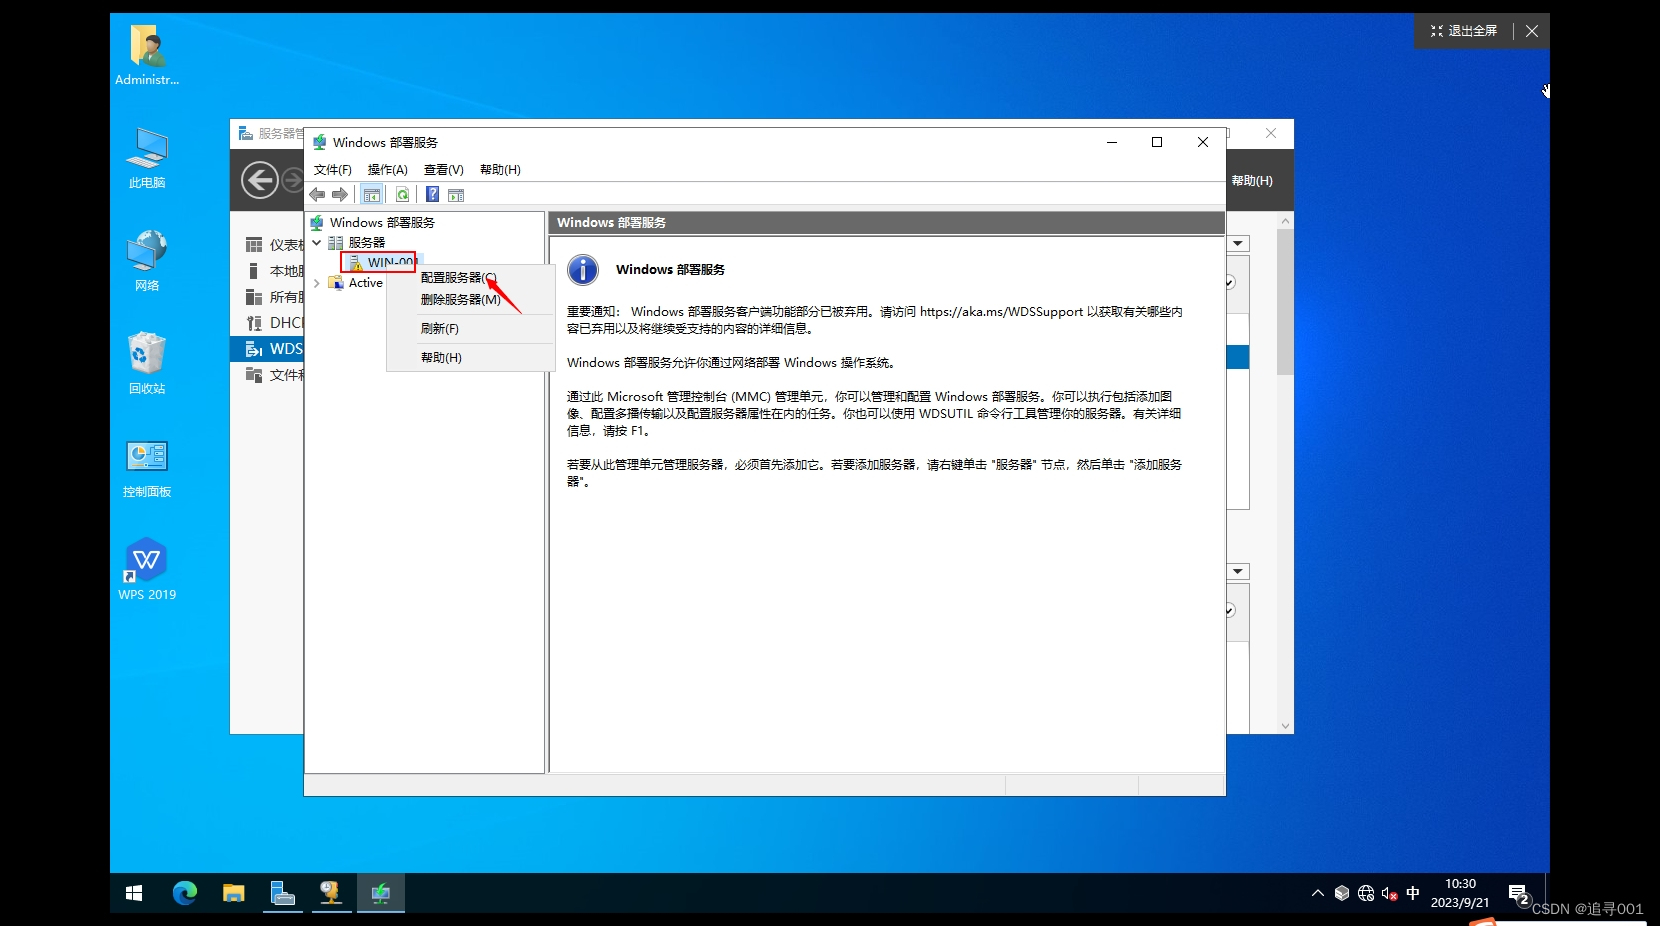Minimize the Windows 部署服务 window

tap(1112, 142)
